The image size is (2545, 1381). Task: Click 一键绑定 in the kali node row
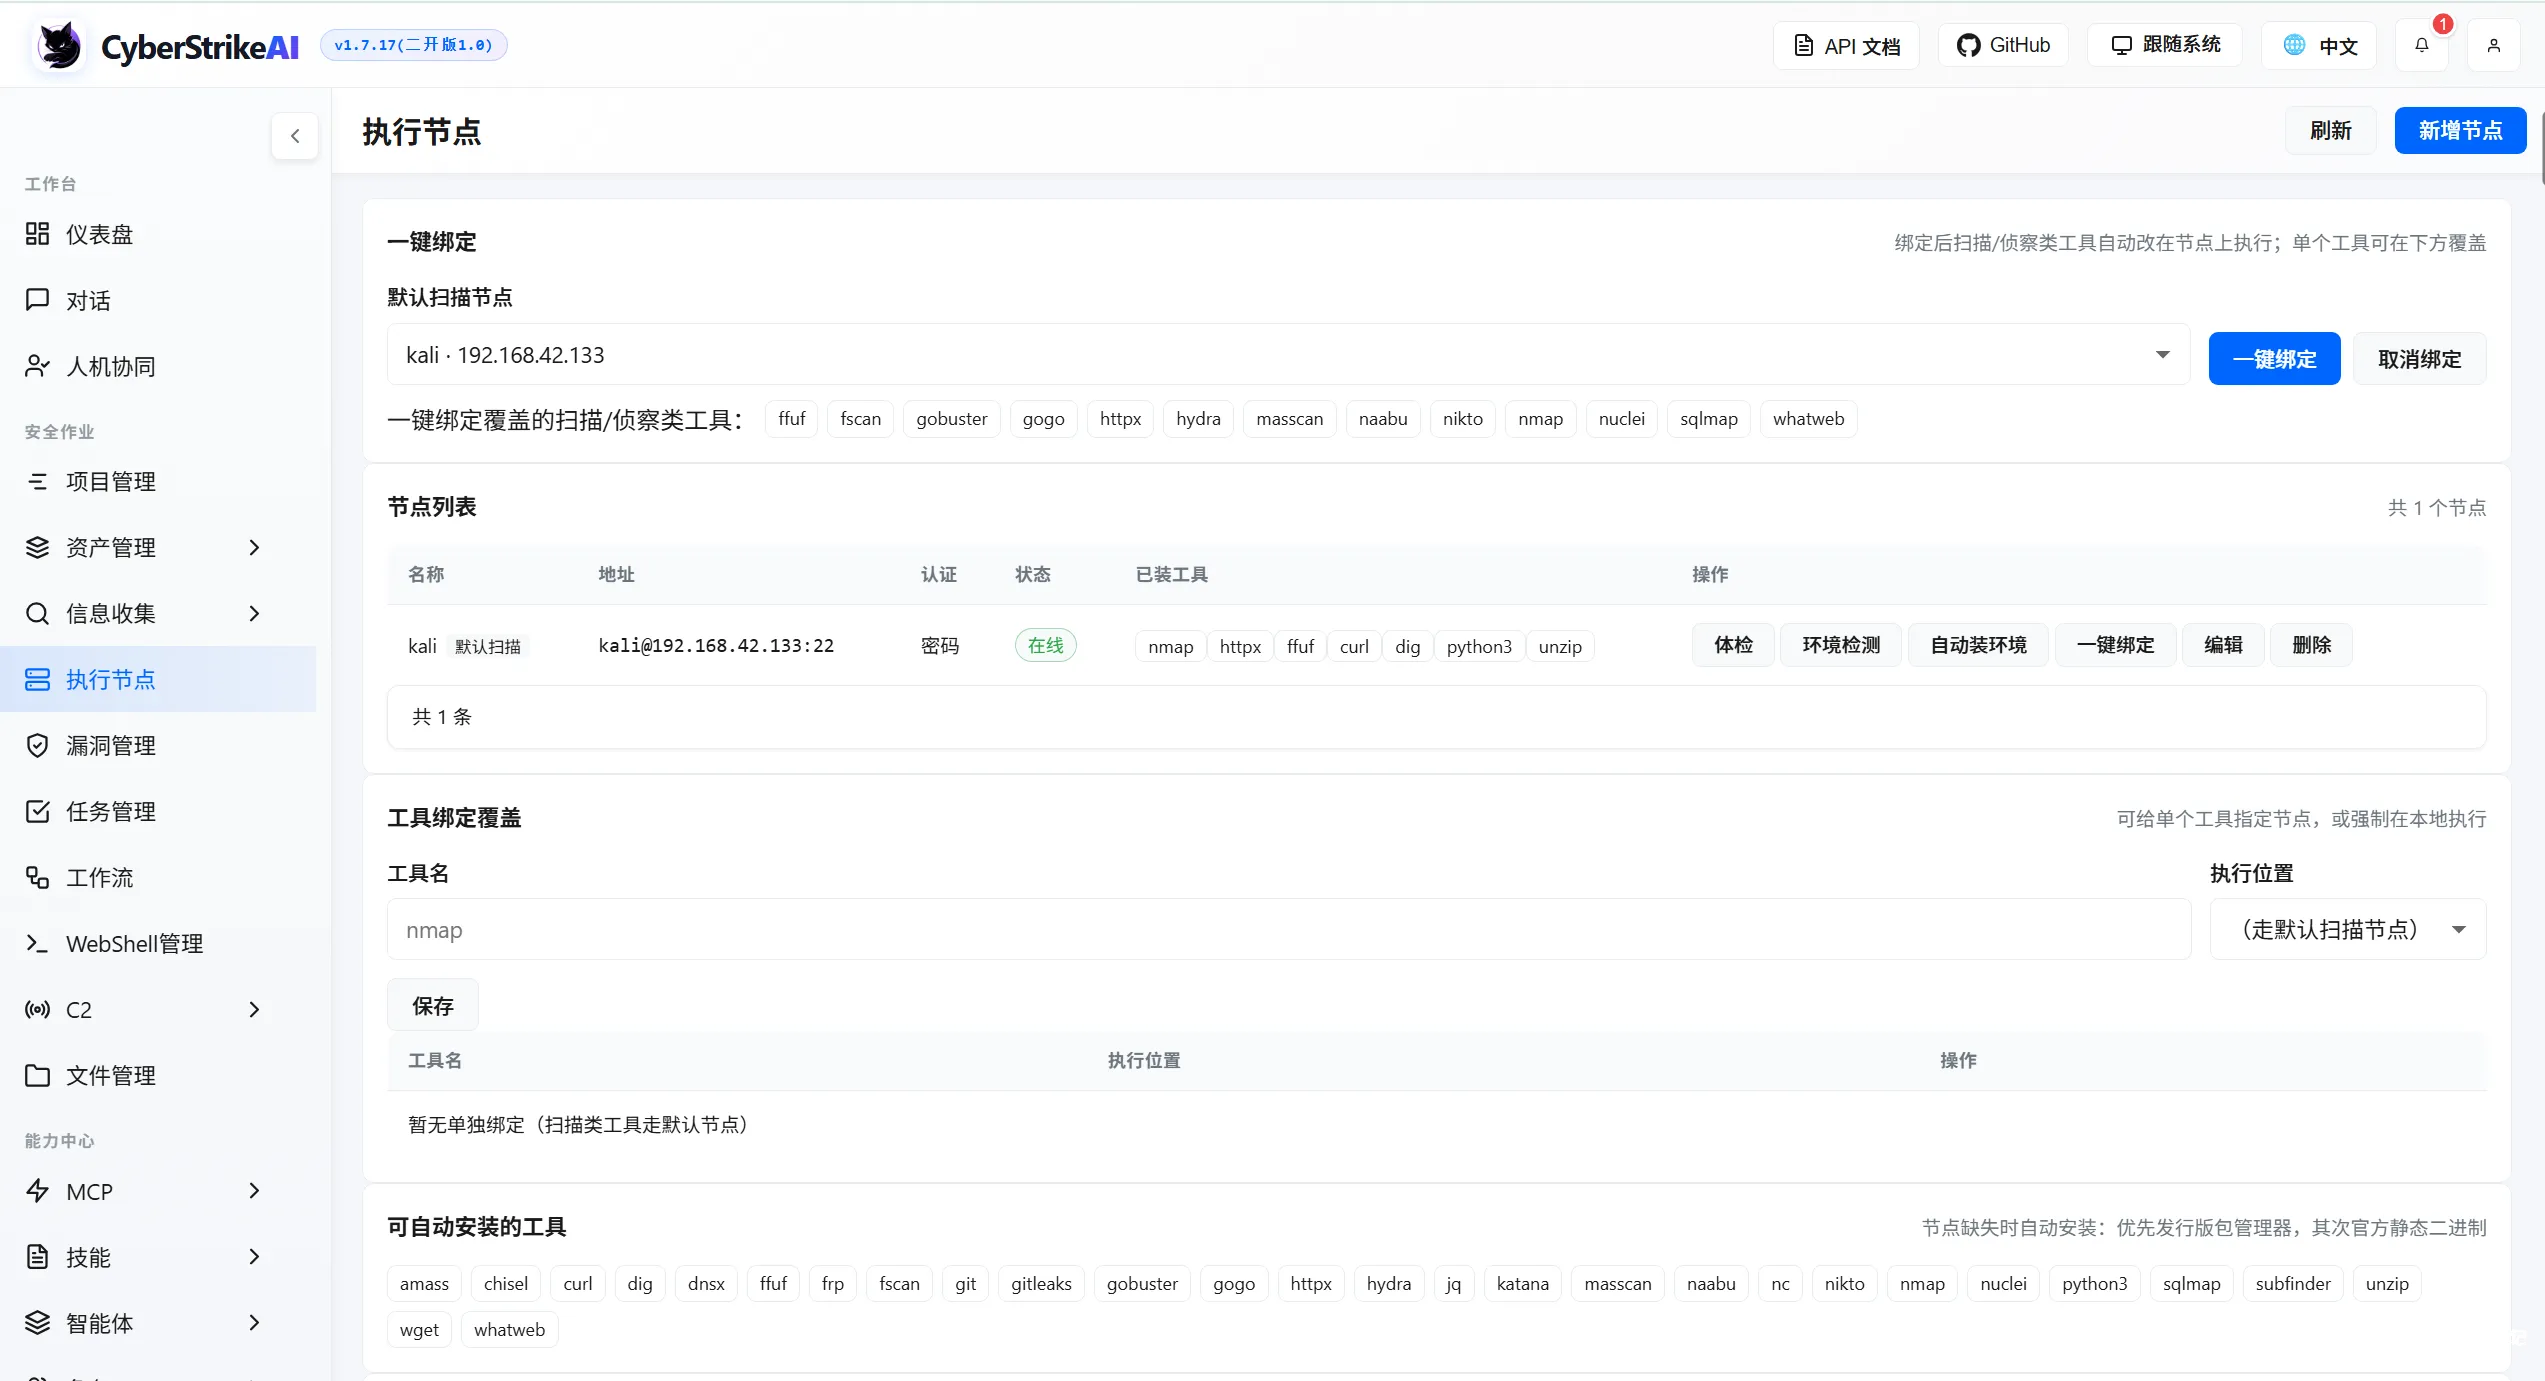click(2115, 646)
